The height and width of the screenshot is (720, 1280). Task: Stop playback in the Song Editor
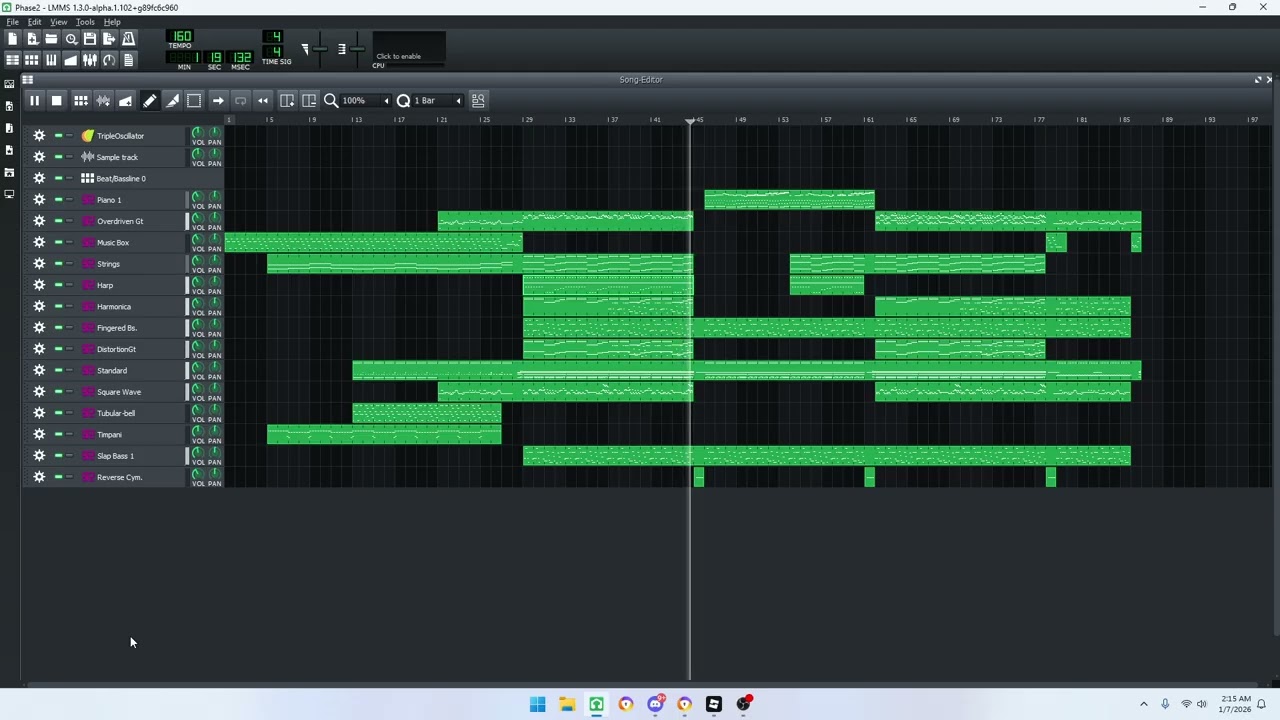pyautogui.click(x=57, y=100)
